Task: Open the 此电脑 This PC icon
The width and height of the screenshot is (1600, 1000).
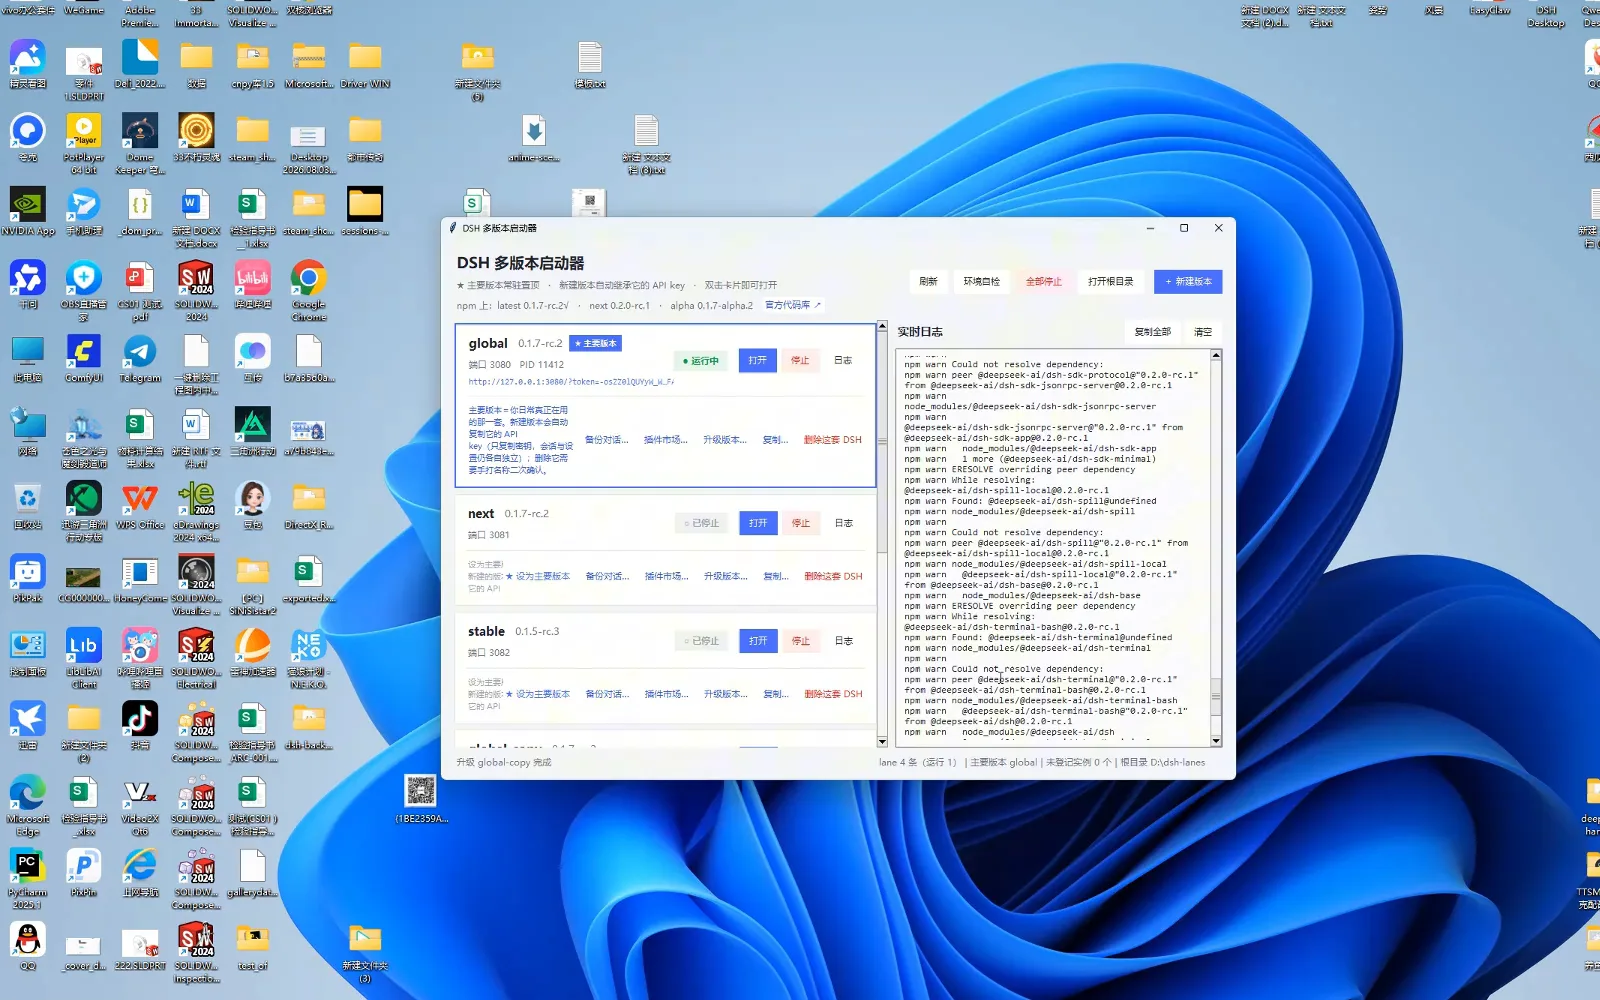Action: (x=28, y=358)
